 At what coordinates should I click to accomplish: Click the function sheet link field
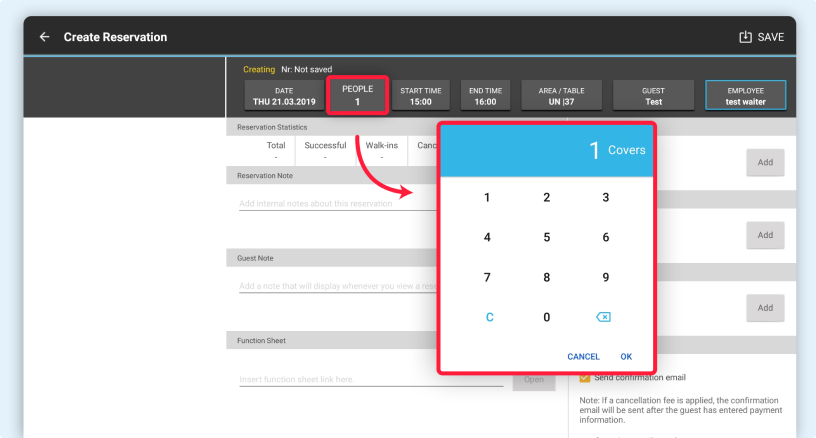370,379
